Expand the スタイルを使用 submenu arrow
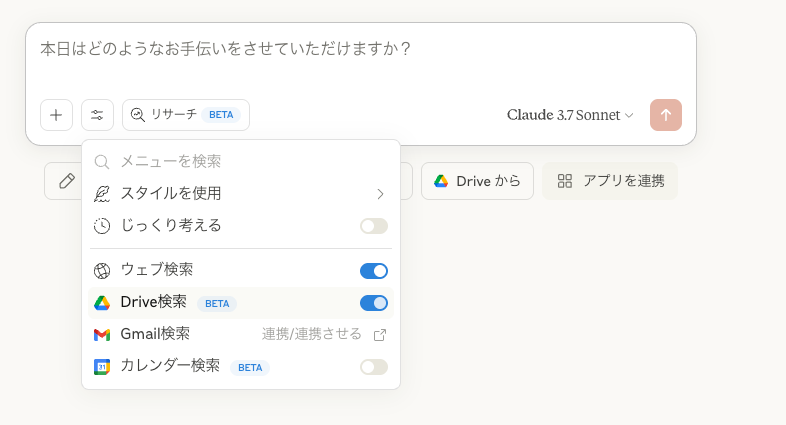 pyautogui.click(x=380, y=194)
